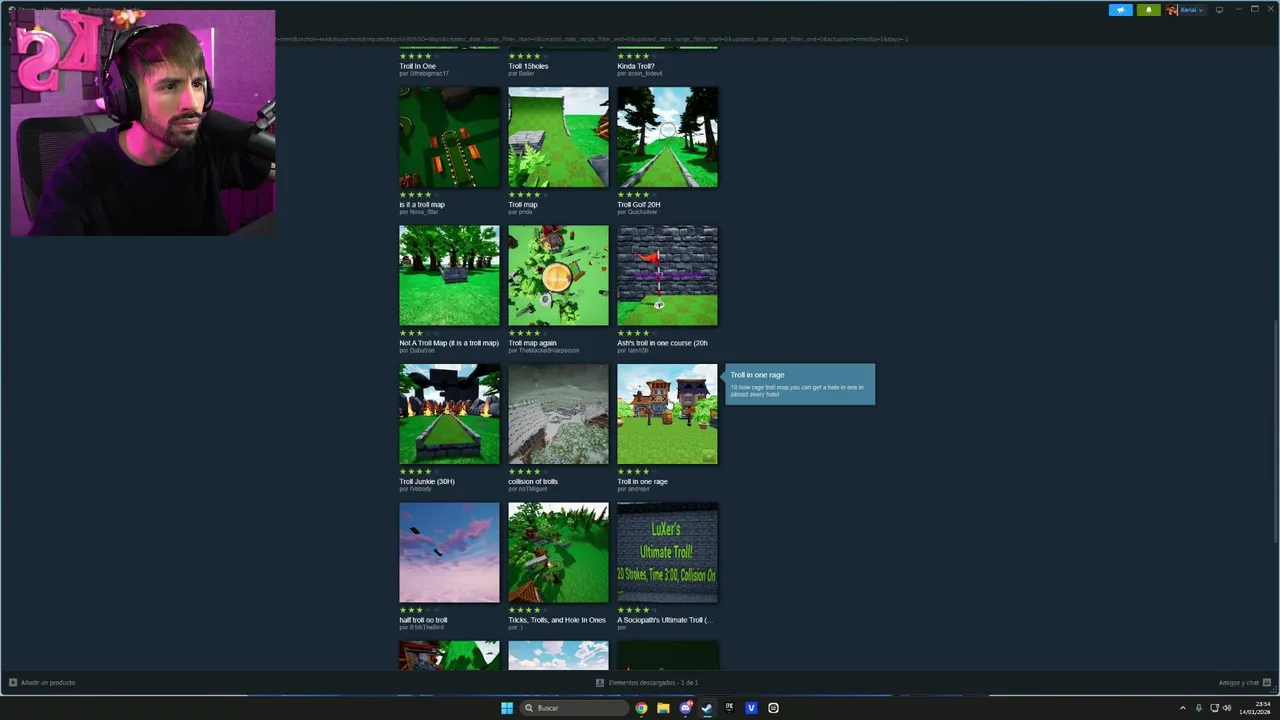Click 'Troll Golf 20H' title link

point(639,204)
